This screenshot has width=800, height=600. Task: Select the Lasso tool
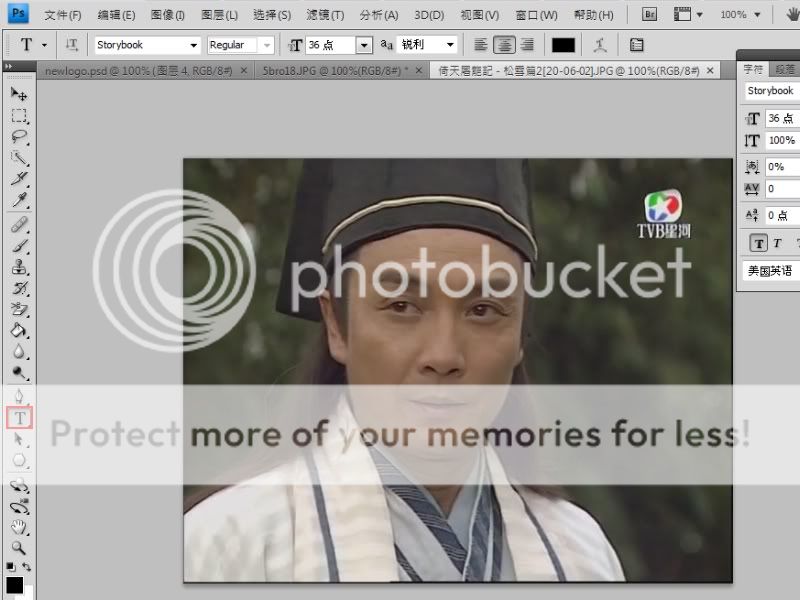19,137
